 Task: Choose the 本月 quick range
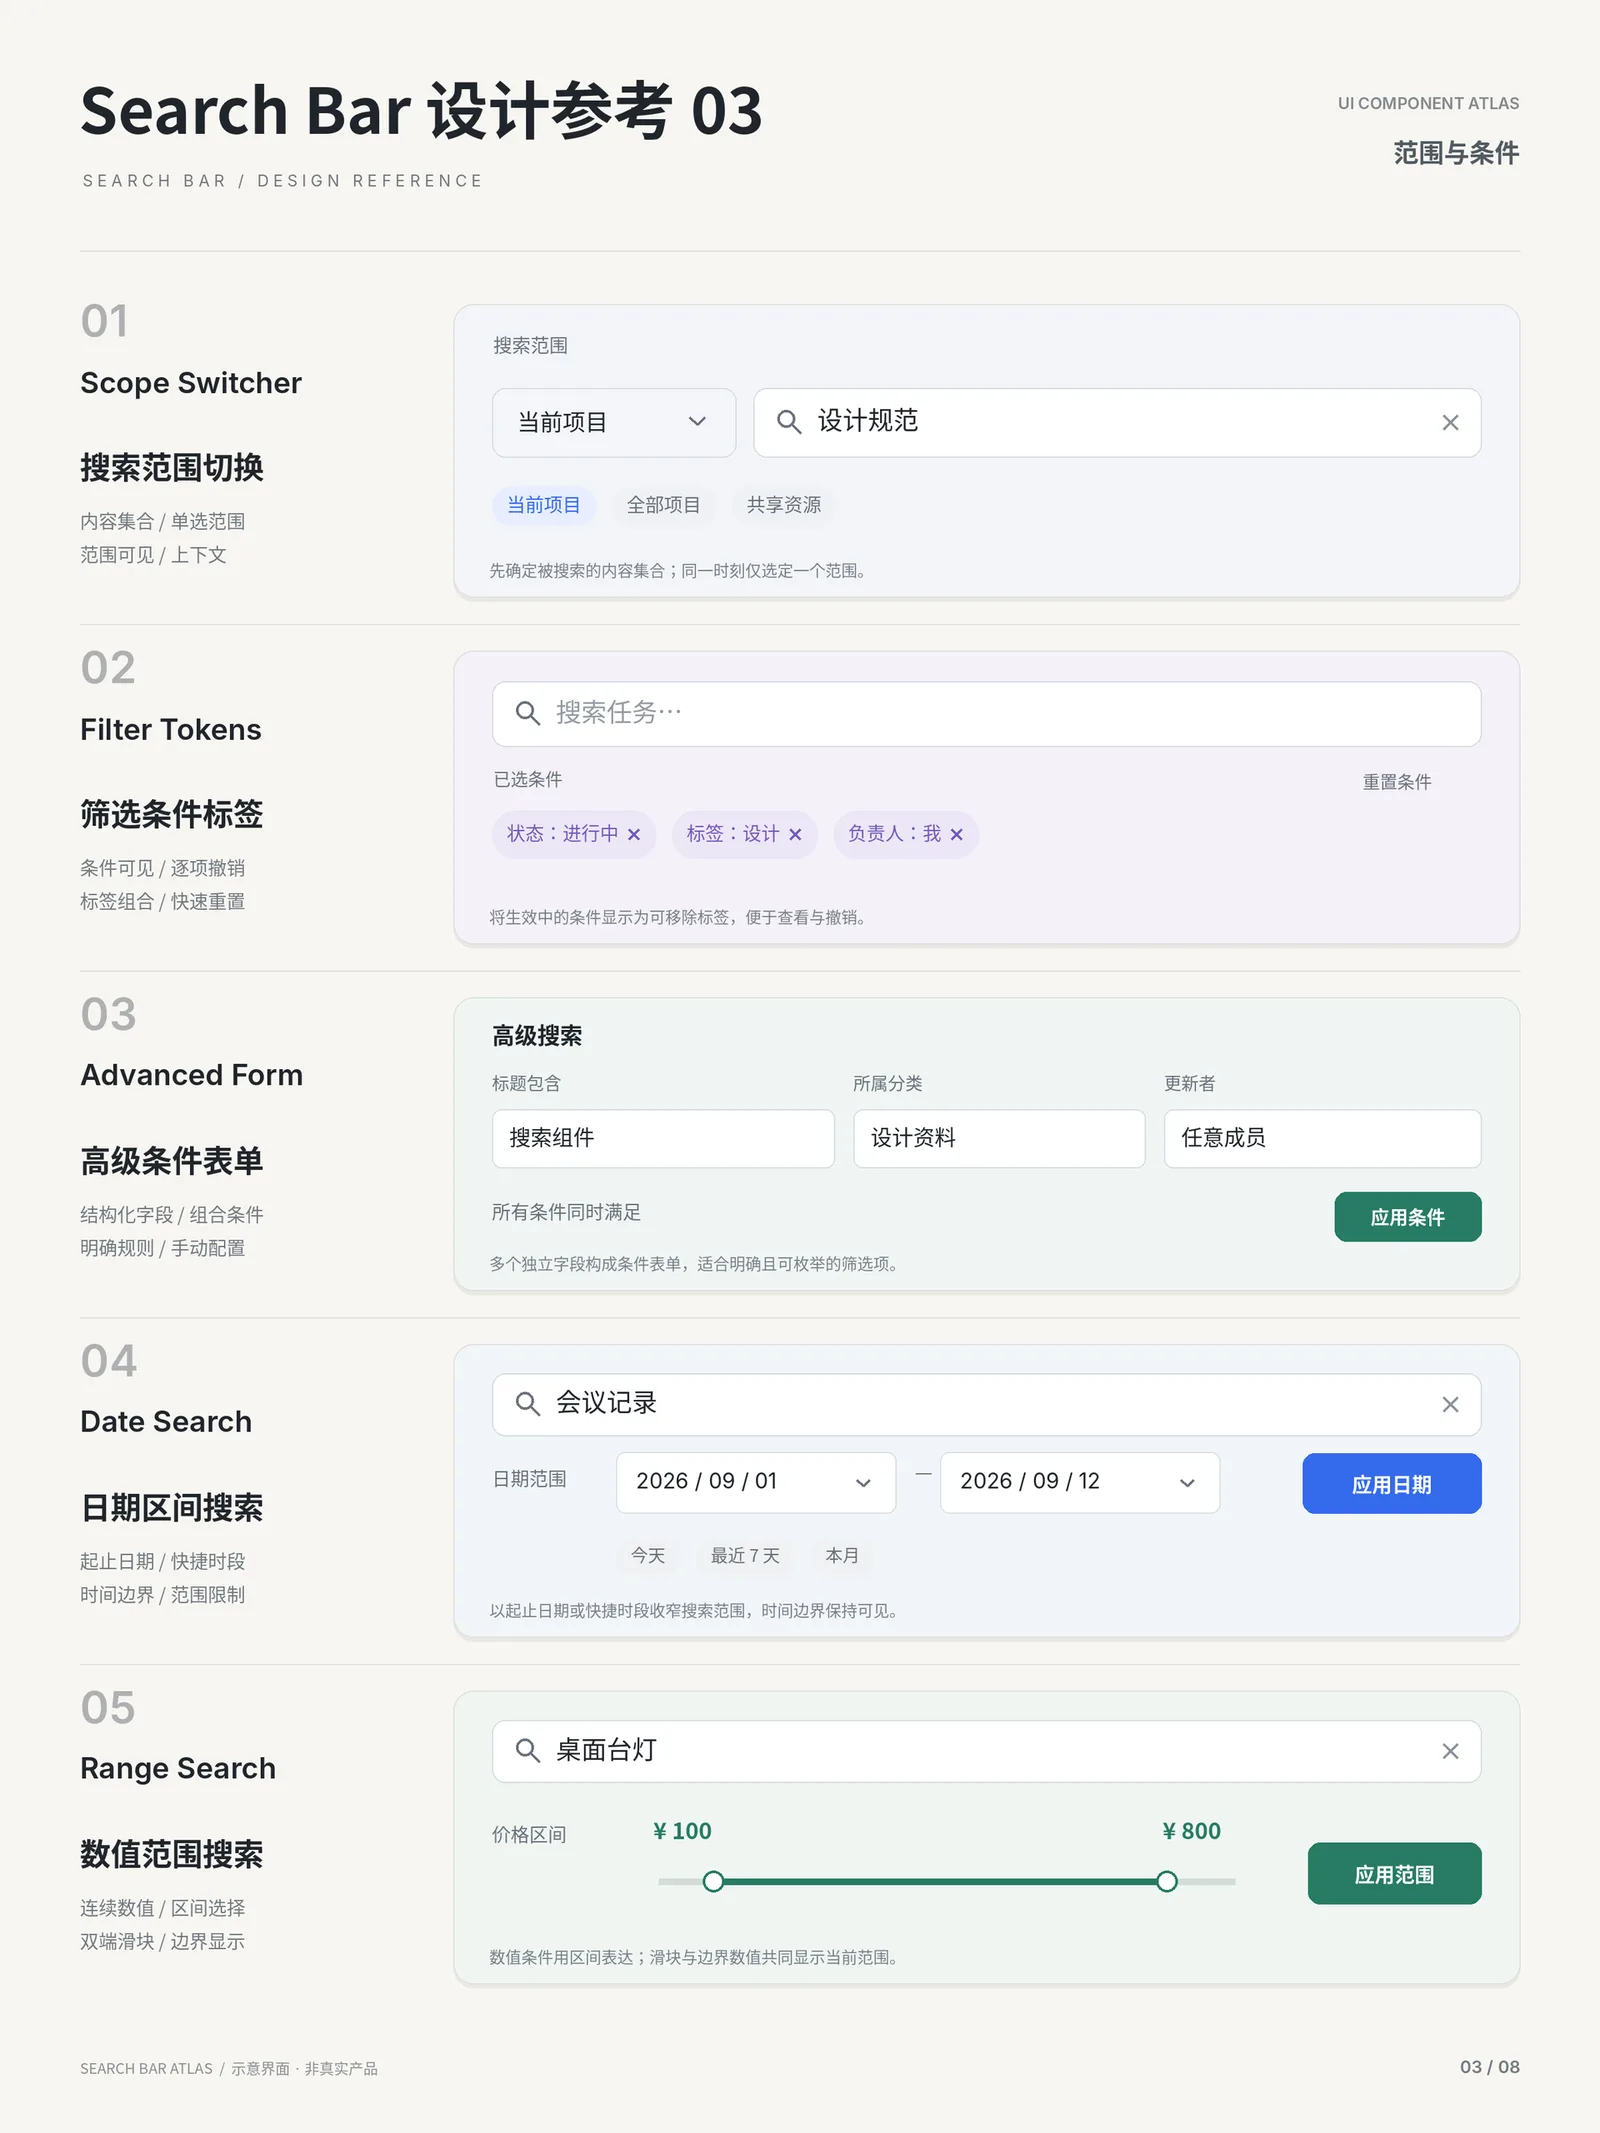coord(841,1555)
